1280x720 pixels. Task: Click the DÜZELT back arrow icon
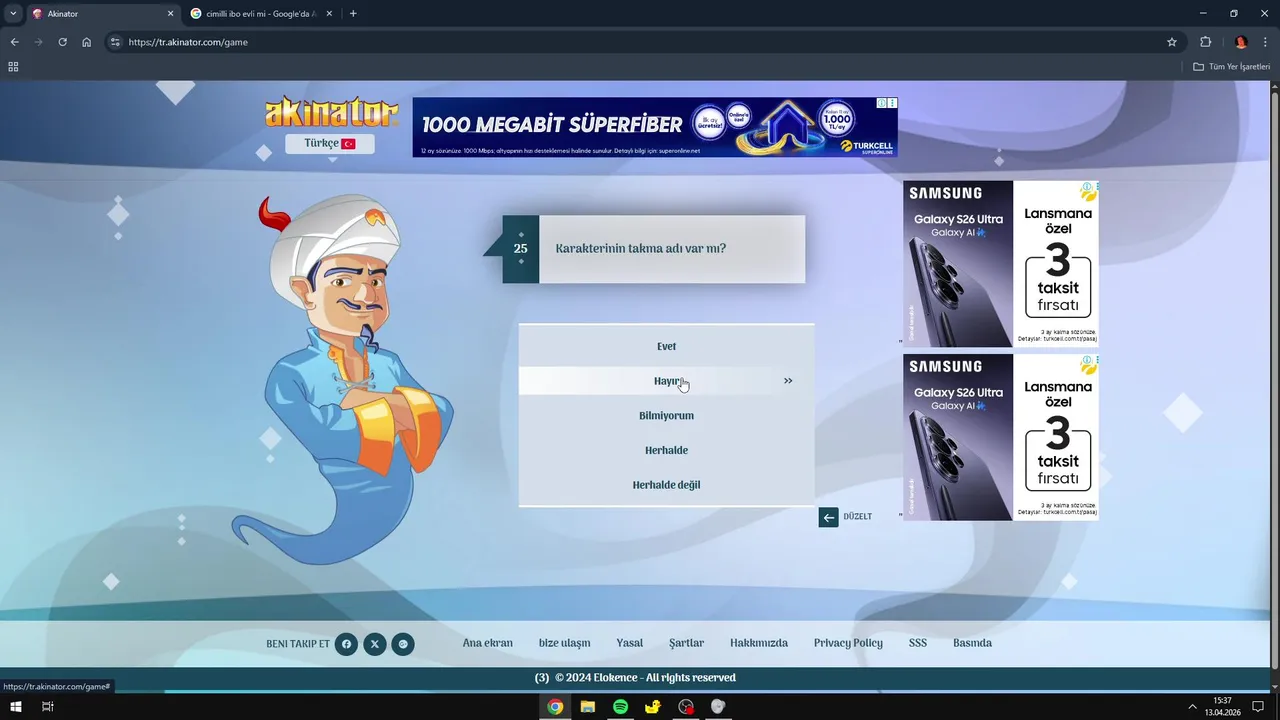pyautogui.click(x=828, y=517)
